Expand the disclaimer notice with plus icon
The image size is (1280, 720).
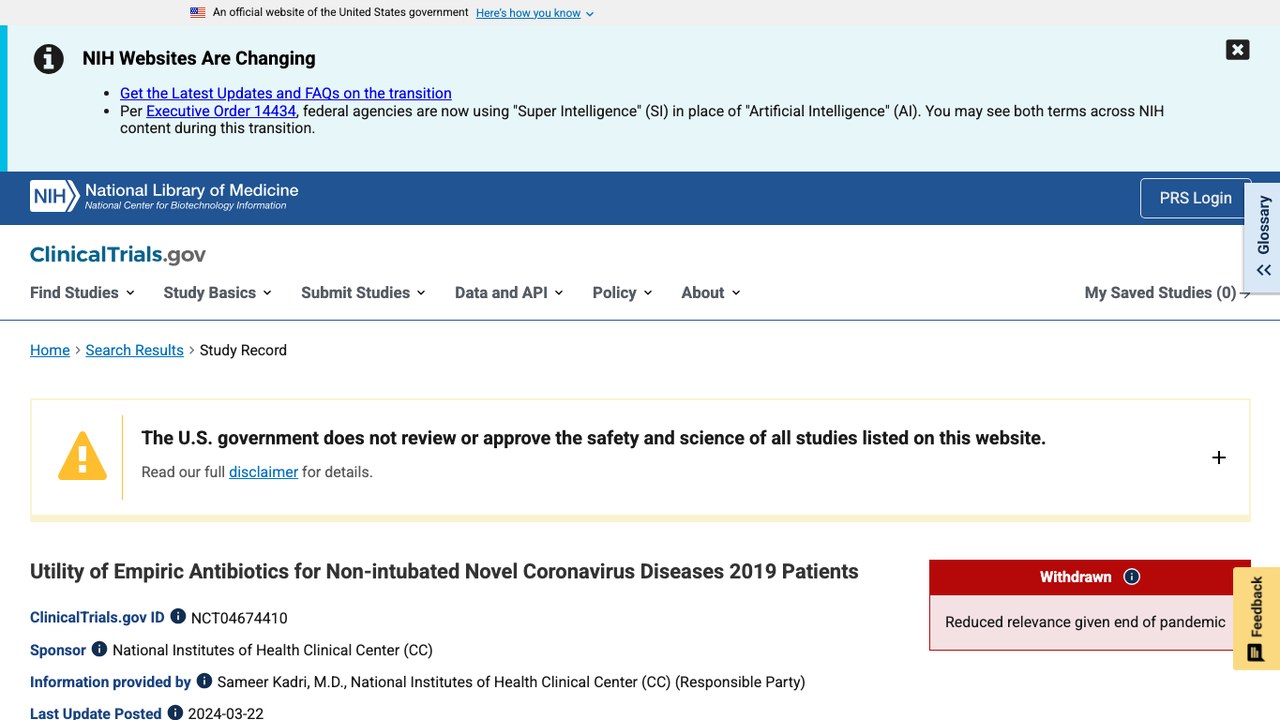coord(1219,458)
